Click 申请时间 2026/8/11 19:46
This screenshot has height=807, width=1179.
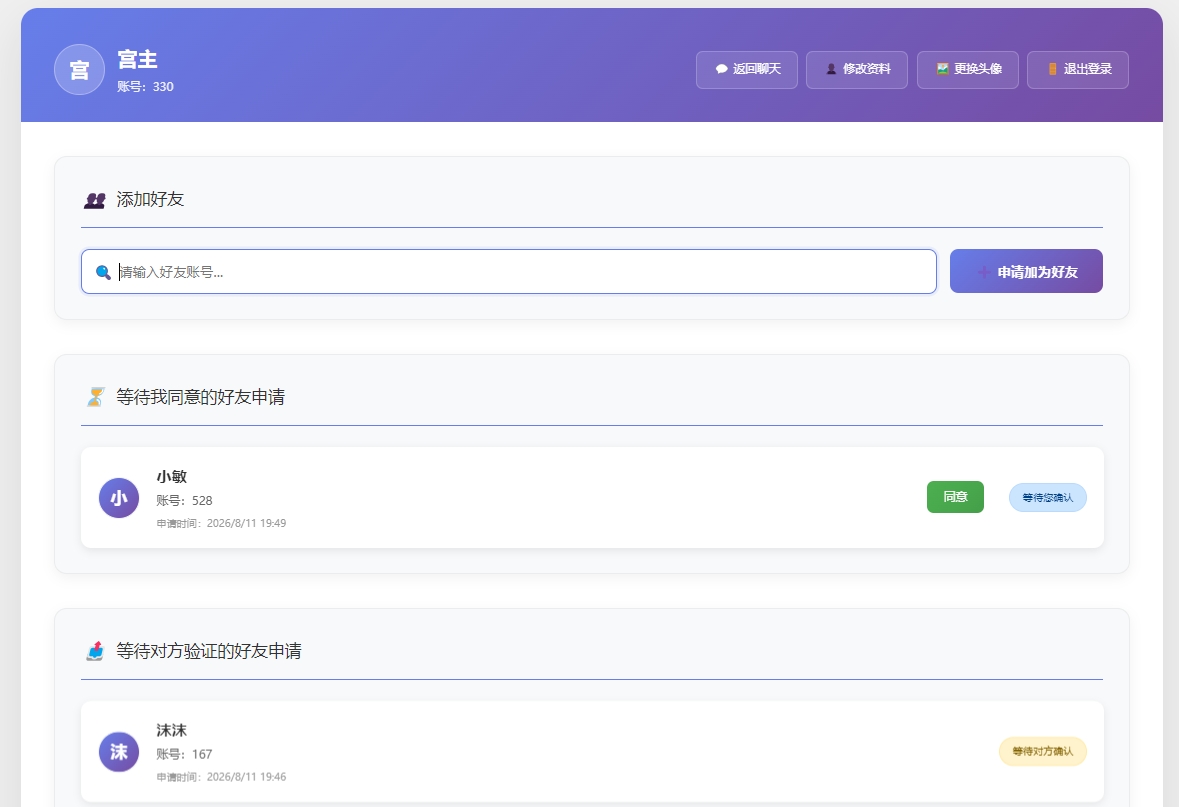click(221, 777)
